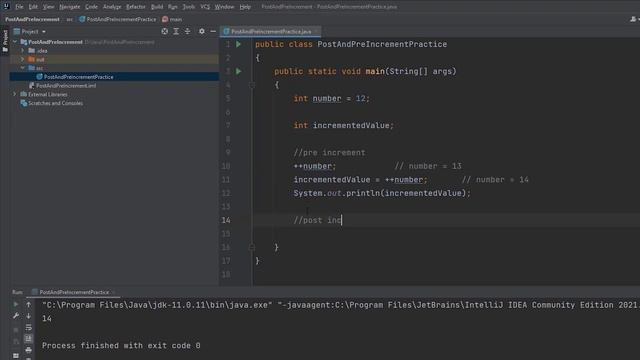The width and height of the screenshot is (640, 360).
Task: Click the main method breadcrumb
Action: click(x=172, y=19)
